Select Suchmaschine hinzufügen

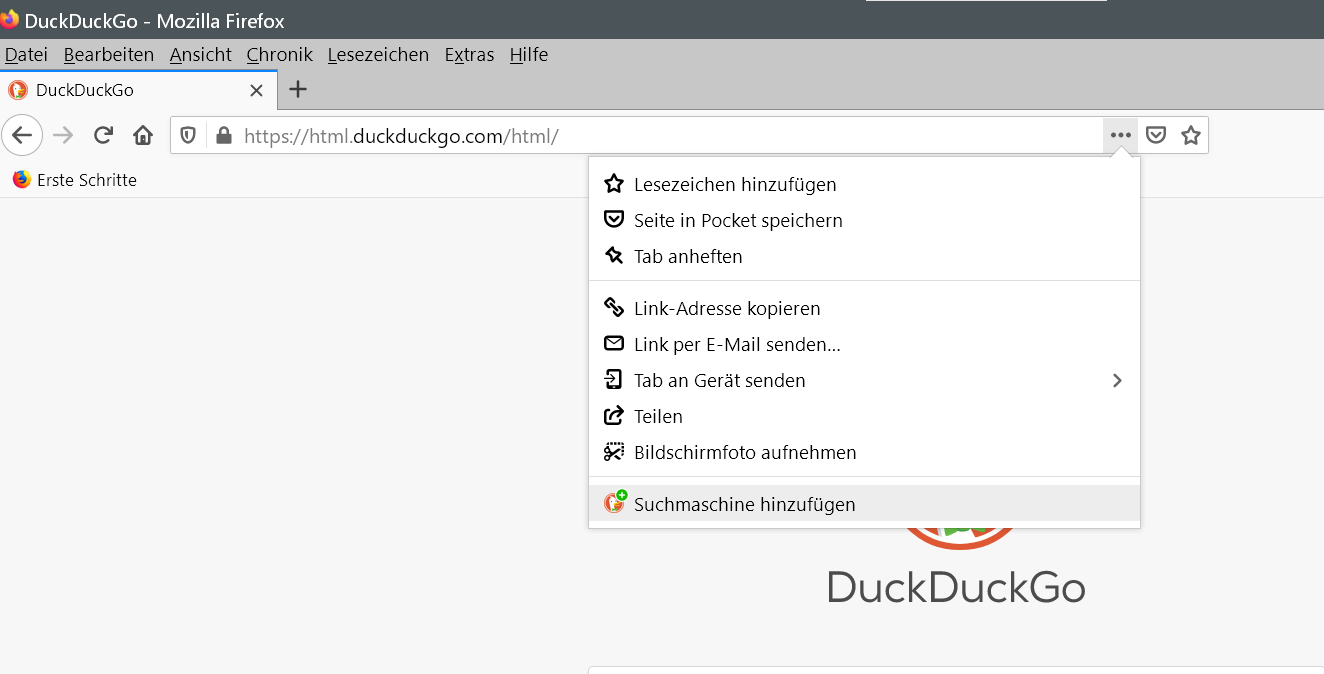click(x=744, y=504)
